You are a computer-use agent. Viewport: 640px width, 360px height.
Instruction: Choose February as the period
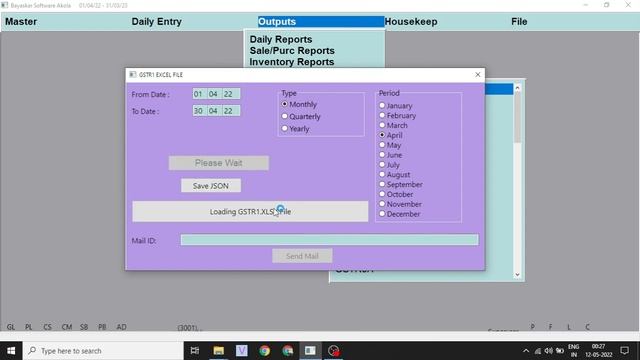point(398,116)
